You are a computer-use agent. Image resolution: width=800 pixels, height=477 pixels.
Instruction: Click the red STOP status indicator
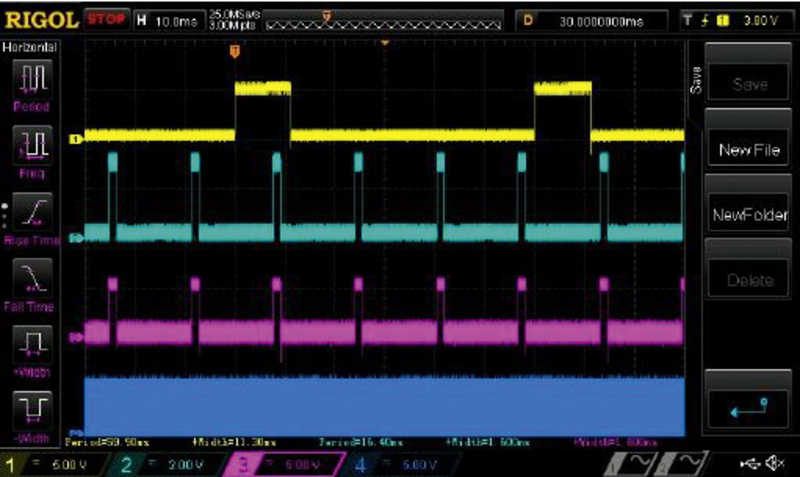[x=107, y=19]
